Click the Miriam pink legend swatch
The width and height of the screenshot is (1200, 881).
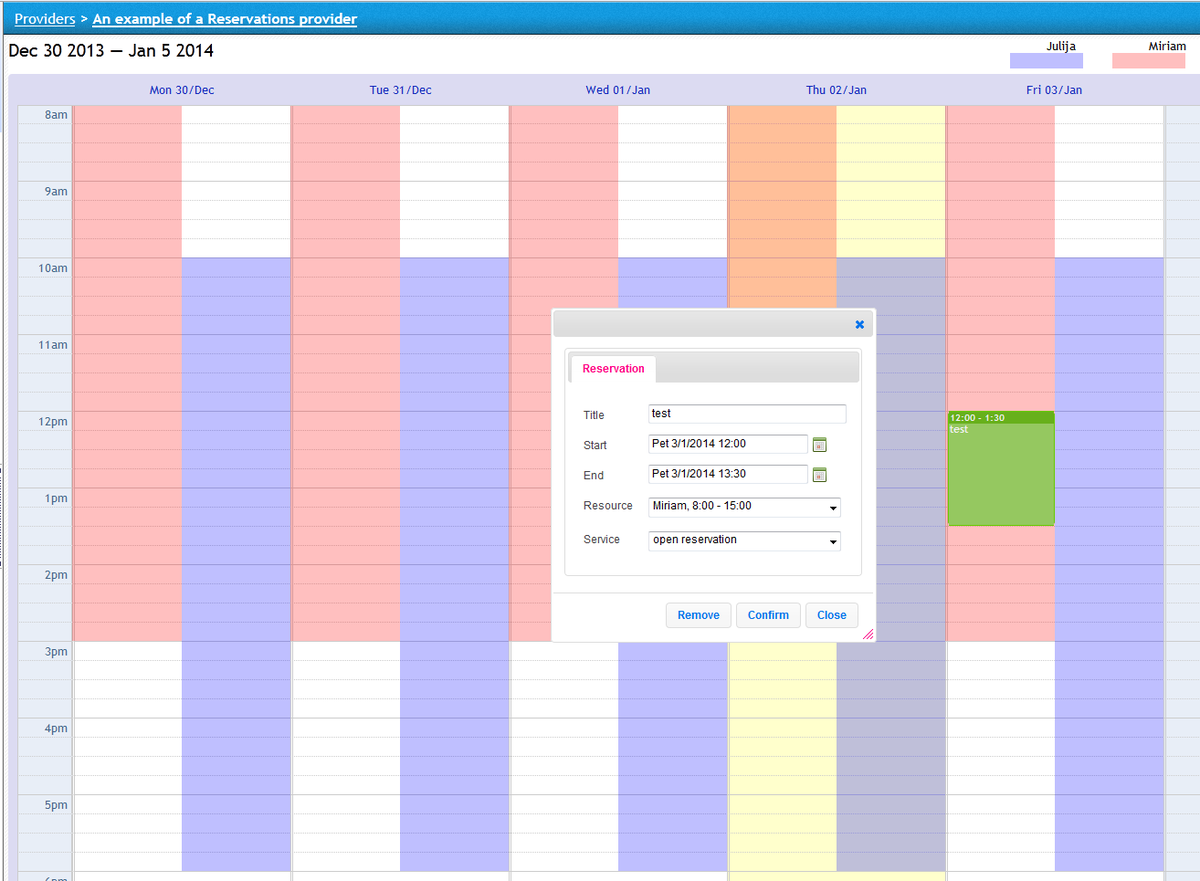1149,61
